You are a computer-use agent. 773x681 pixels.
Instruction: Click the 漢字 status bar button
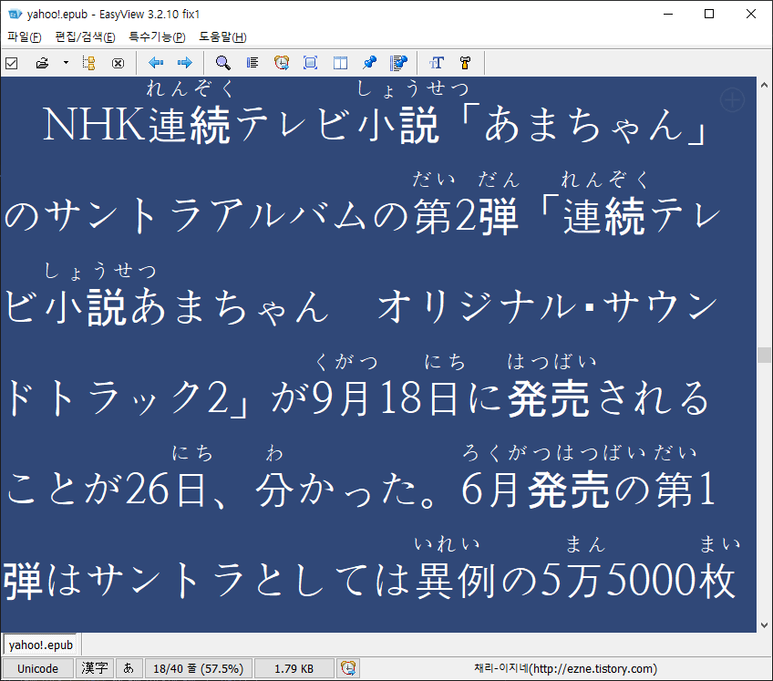[x=95, y=669]
